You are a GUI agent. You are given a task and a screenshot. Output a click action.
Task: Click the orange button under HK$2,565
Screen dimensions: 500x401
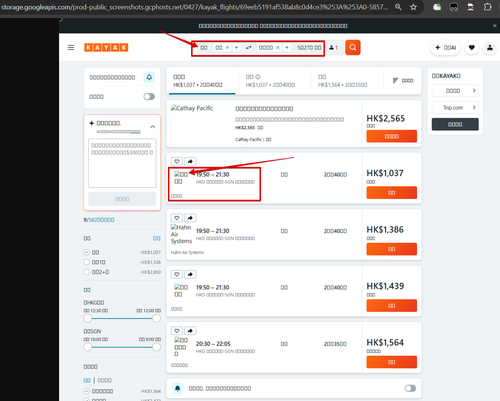coord(392,136)
